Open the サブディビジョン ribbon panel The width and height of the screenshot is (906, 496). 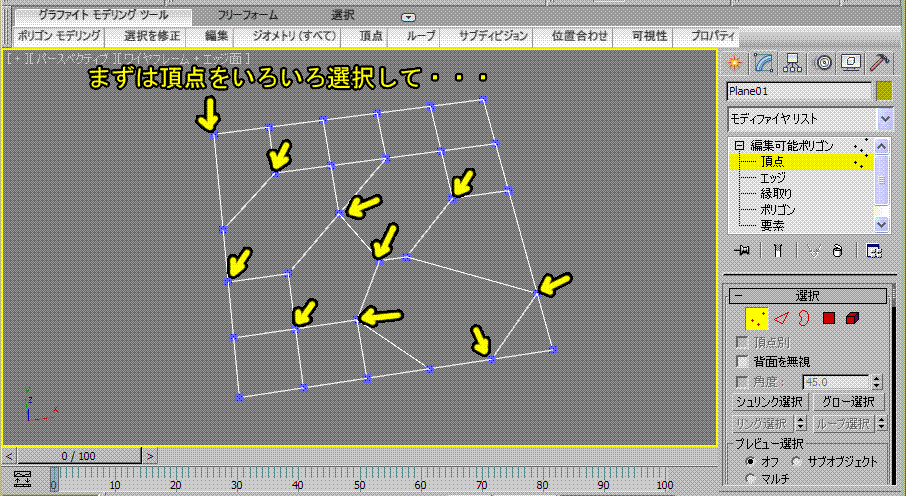tap(493, 36)
